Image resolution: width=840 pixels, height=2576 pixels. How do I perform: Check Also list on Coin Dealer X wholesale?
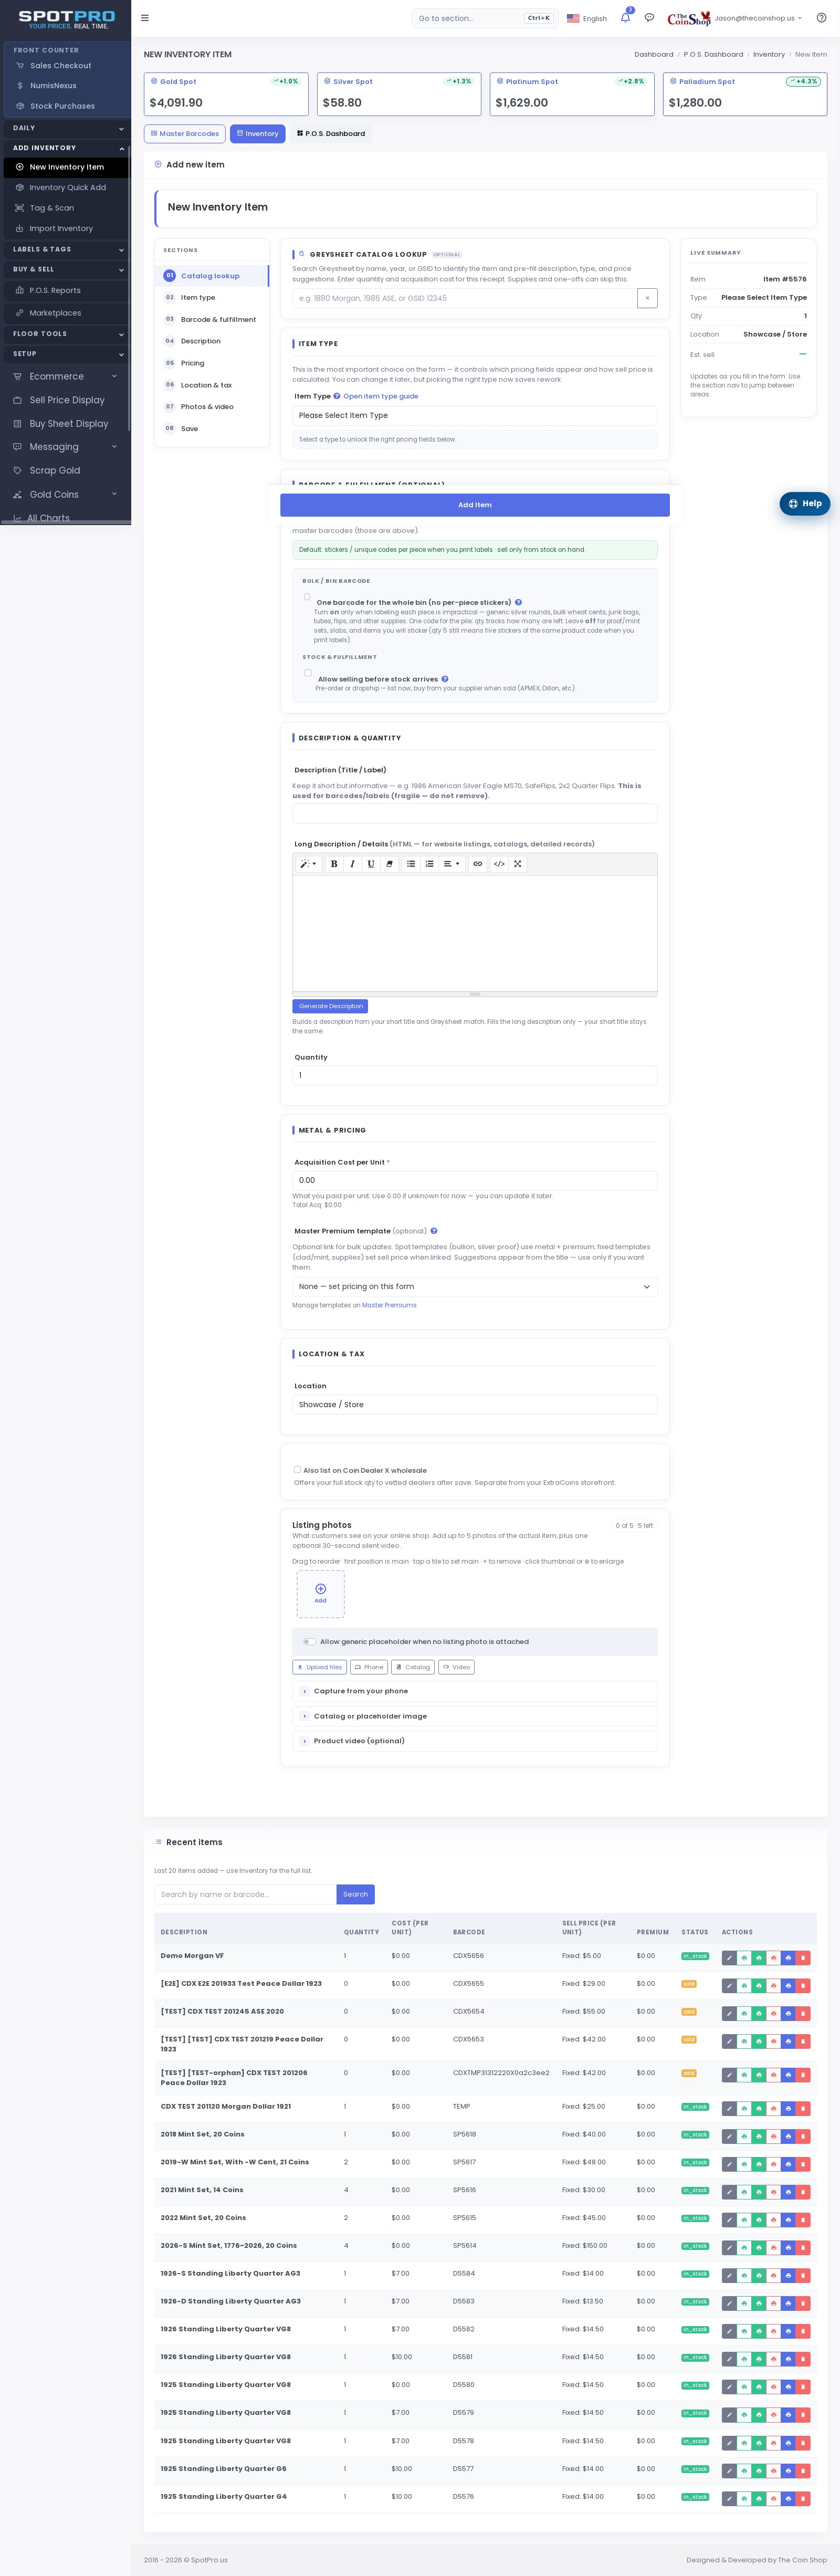click(x=297, y=1469)
